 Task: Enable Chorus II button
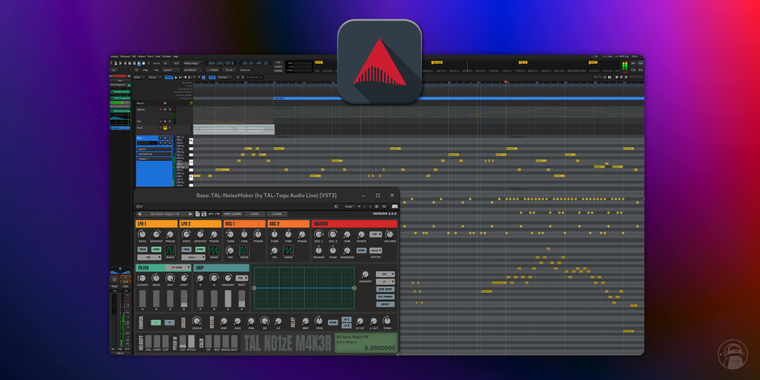(x=170, y=322)
